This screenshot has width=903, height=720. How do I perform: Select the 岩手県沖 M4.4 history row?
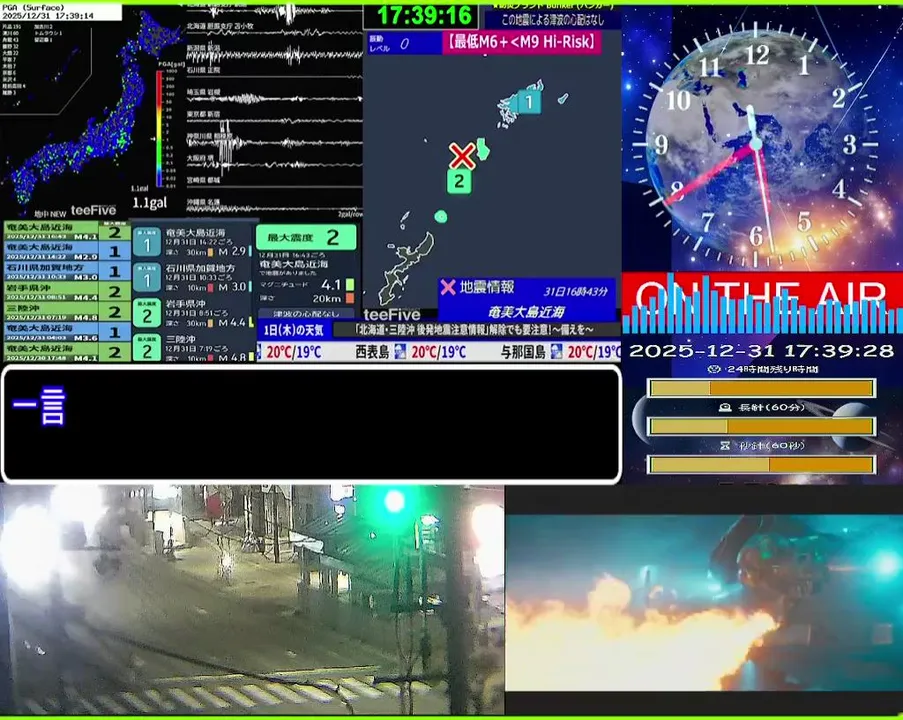point(67,291)
